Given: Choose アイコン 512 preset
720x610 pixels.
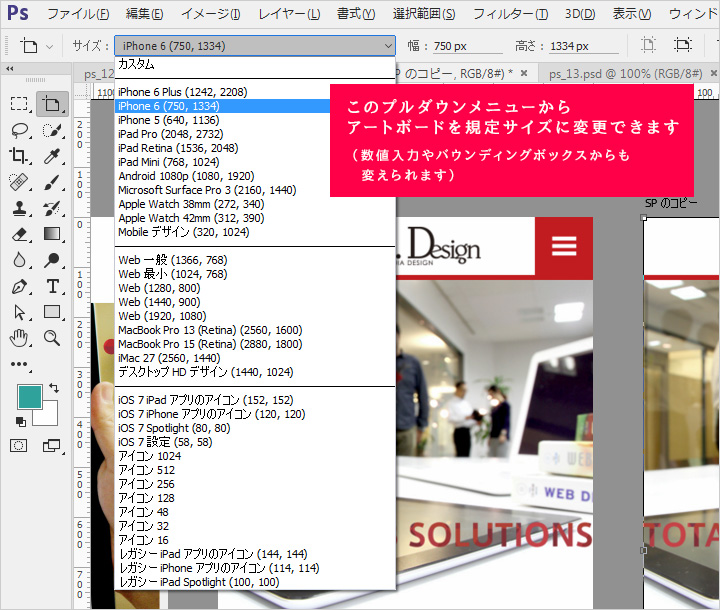Looking at the screenshot, I should tap(255, 470).
